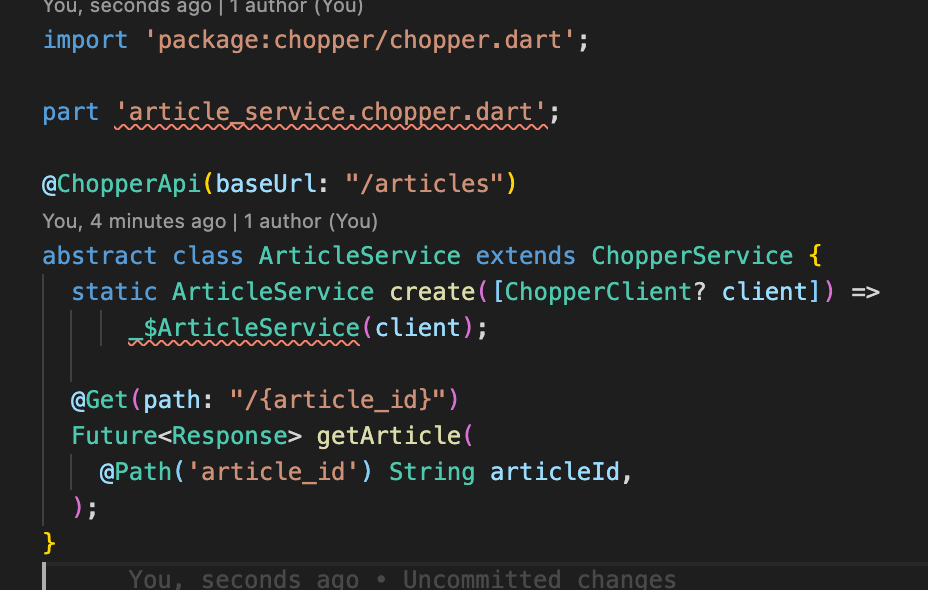Click the error-underlined _$ArticleService call
The height and width of the screenshot is (590, 928).
point(244,328)
